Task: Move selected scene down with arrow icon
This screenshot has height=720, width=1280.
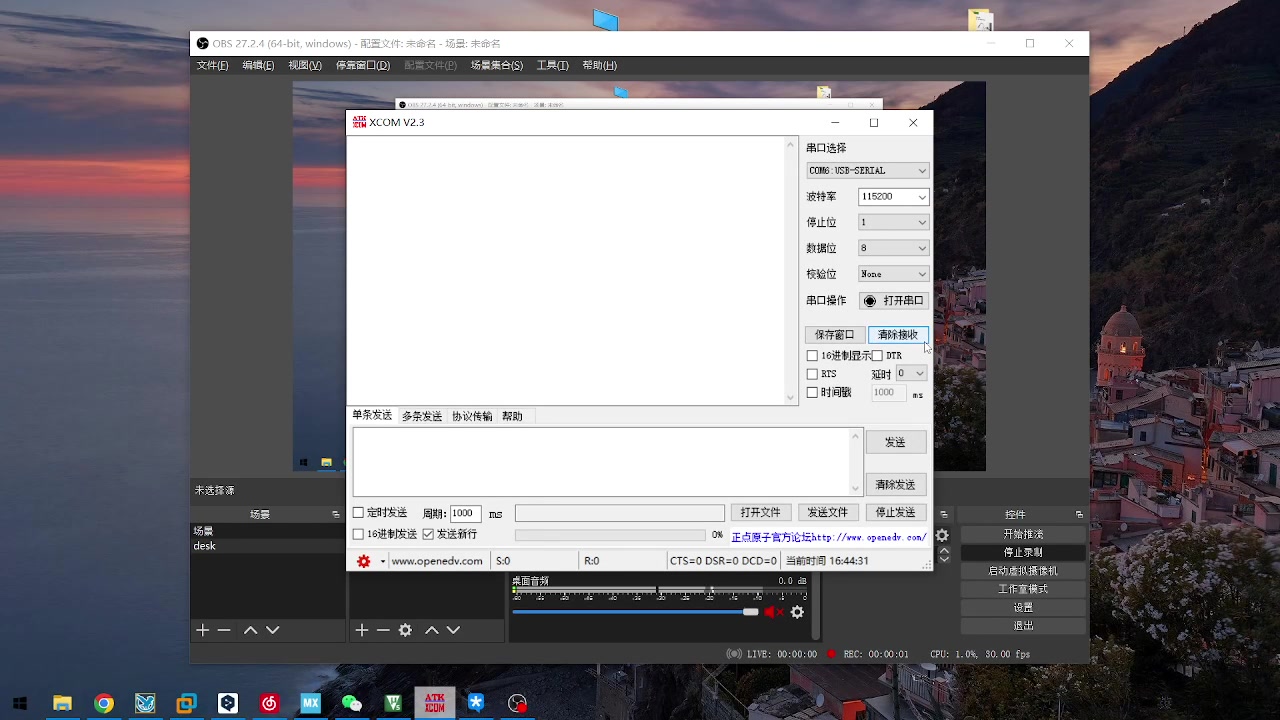Action: [272, 630]
